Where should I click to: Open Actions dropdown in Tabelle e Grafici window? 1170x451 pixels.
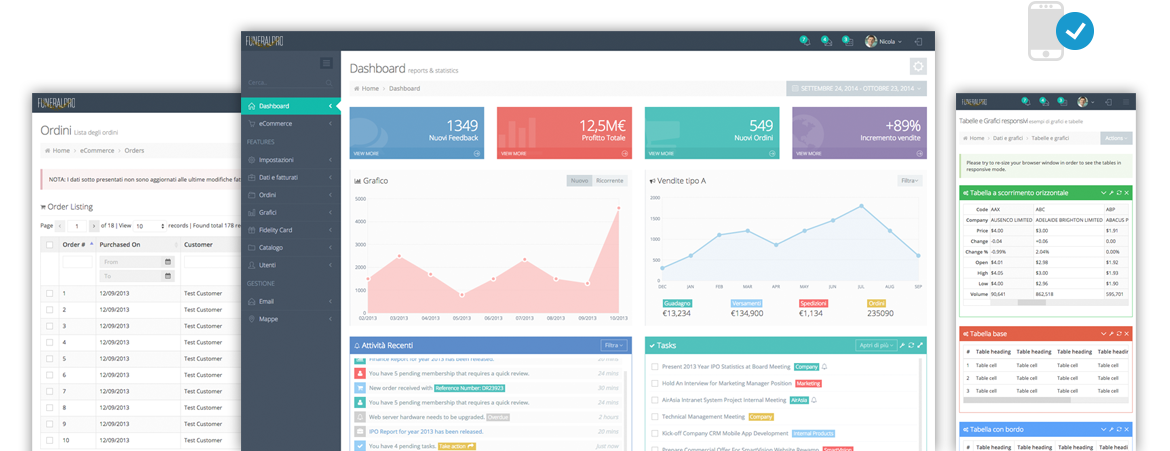pyautogui.click(x=1116, y=138)
